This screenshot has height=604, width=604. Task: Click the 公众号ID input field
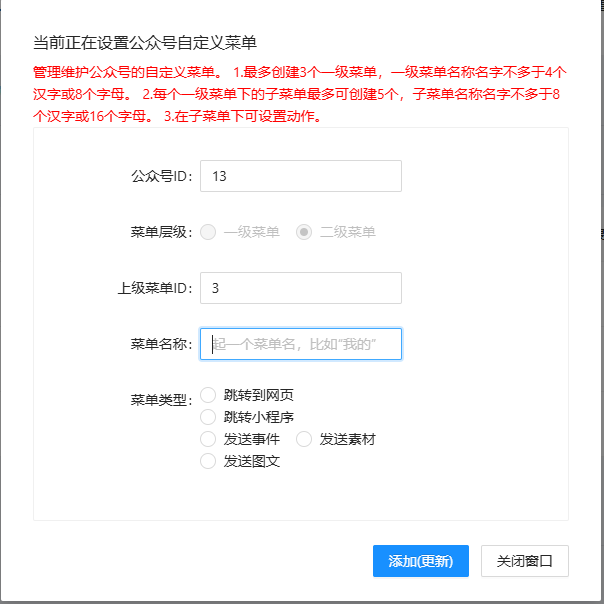pyautogui.click(x=300, y=176)
